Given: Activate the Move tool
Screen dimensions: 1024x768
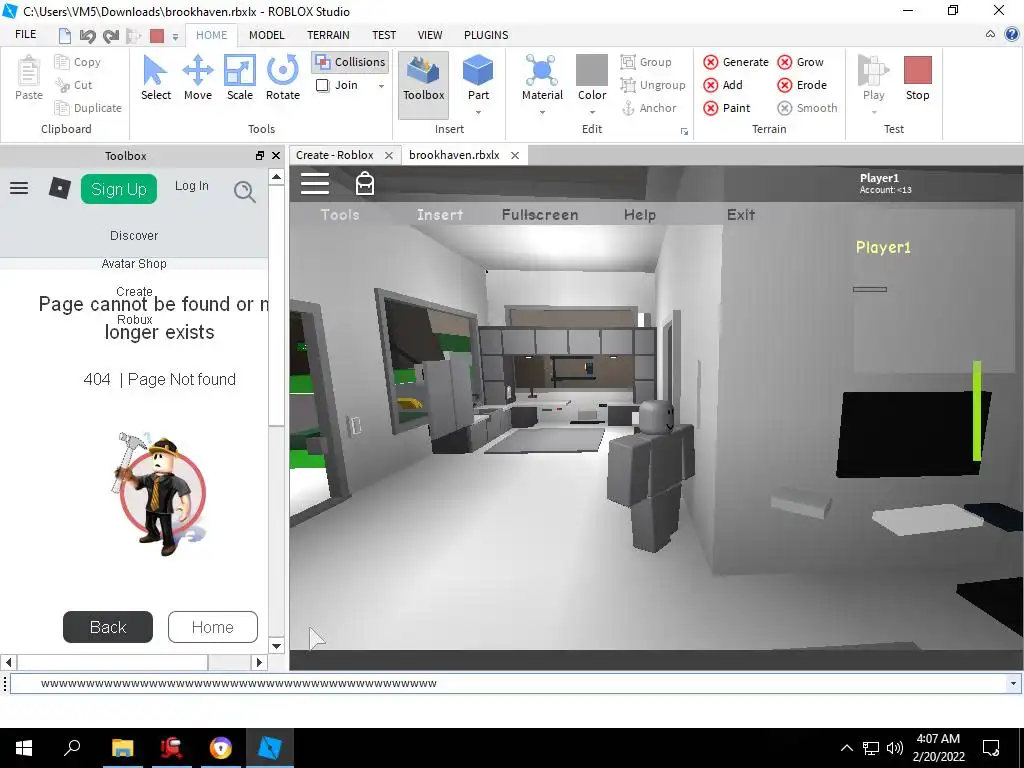Looking at the screenshot, I should coord(197,78).
